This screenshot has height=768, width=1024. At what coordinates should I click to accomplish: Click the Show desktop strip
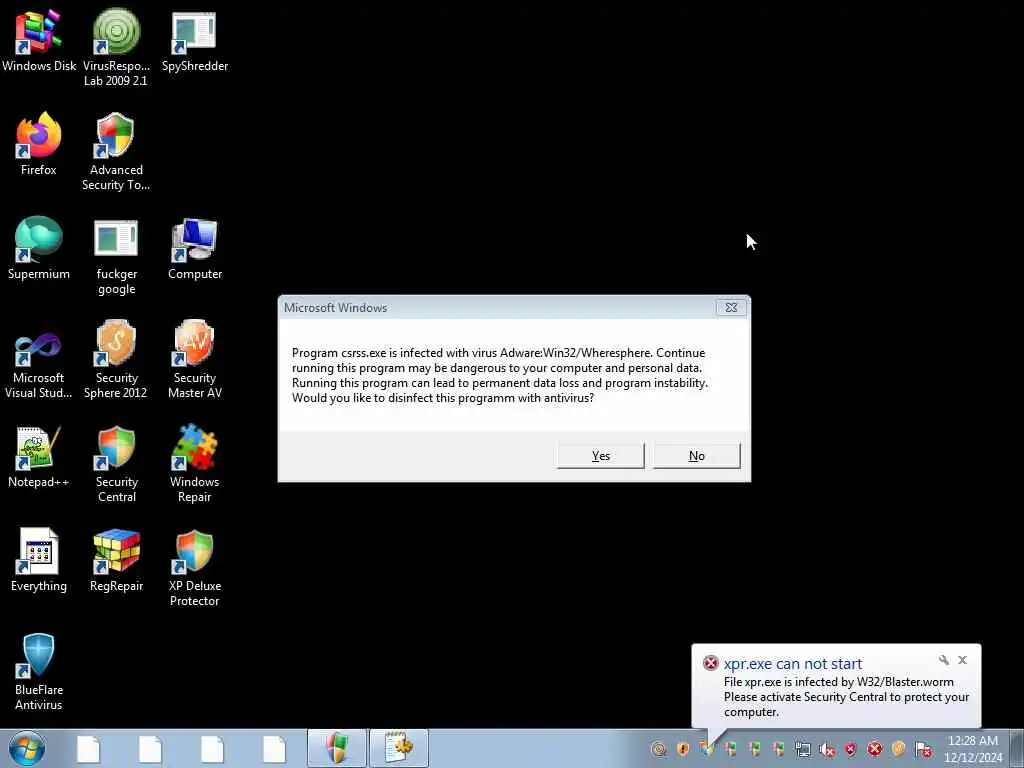tap(1017, 748)
